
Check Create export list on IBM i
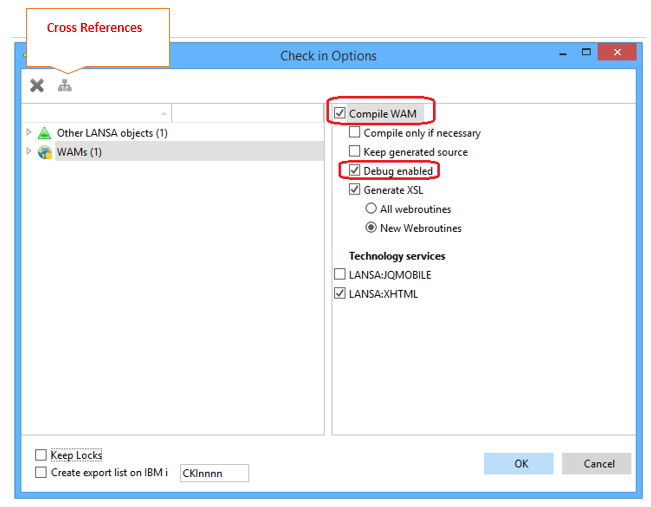coord(41,473)
